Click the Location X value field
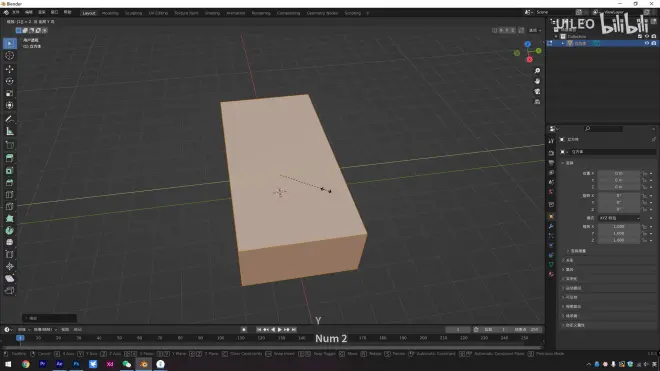660x371 pixels. (x=619, y=173)
